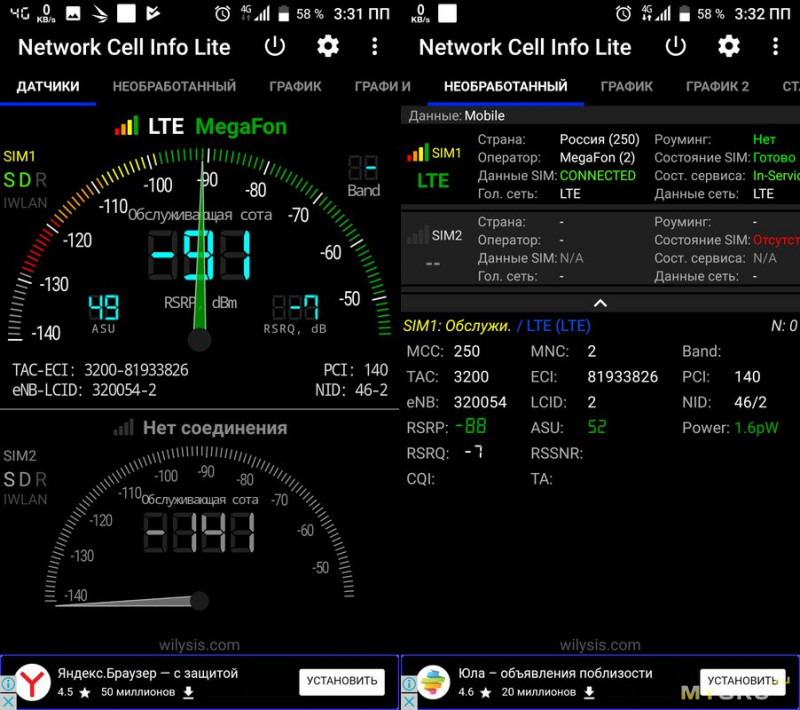Open the ГРАФИК tab next to ГРАФИК 2

(x=627, y=87)
